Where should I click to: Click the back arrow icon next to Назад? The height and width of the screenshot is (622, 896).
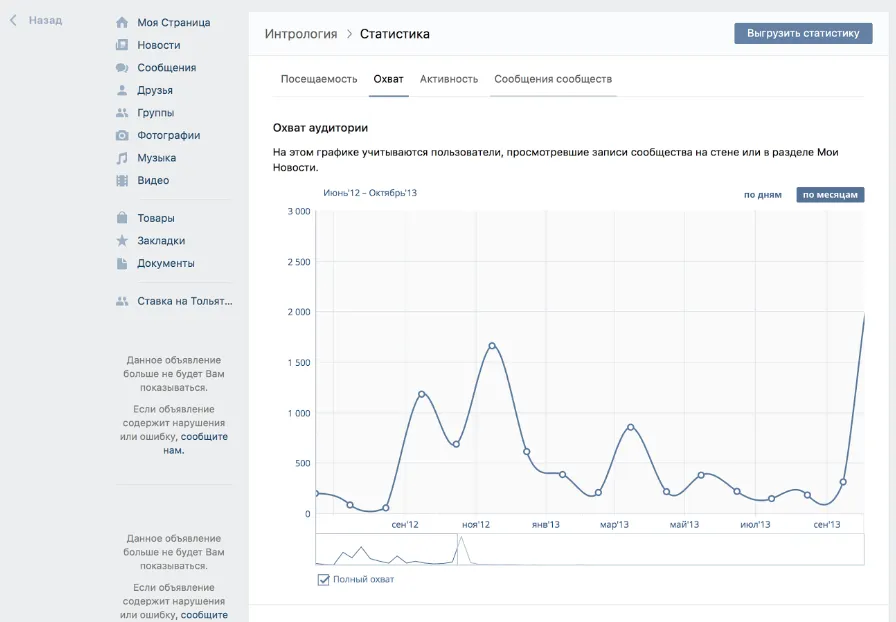(x=13, y=20)
